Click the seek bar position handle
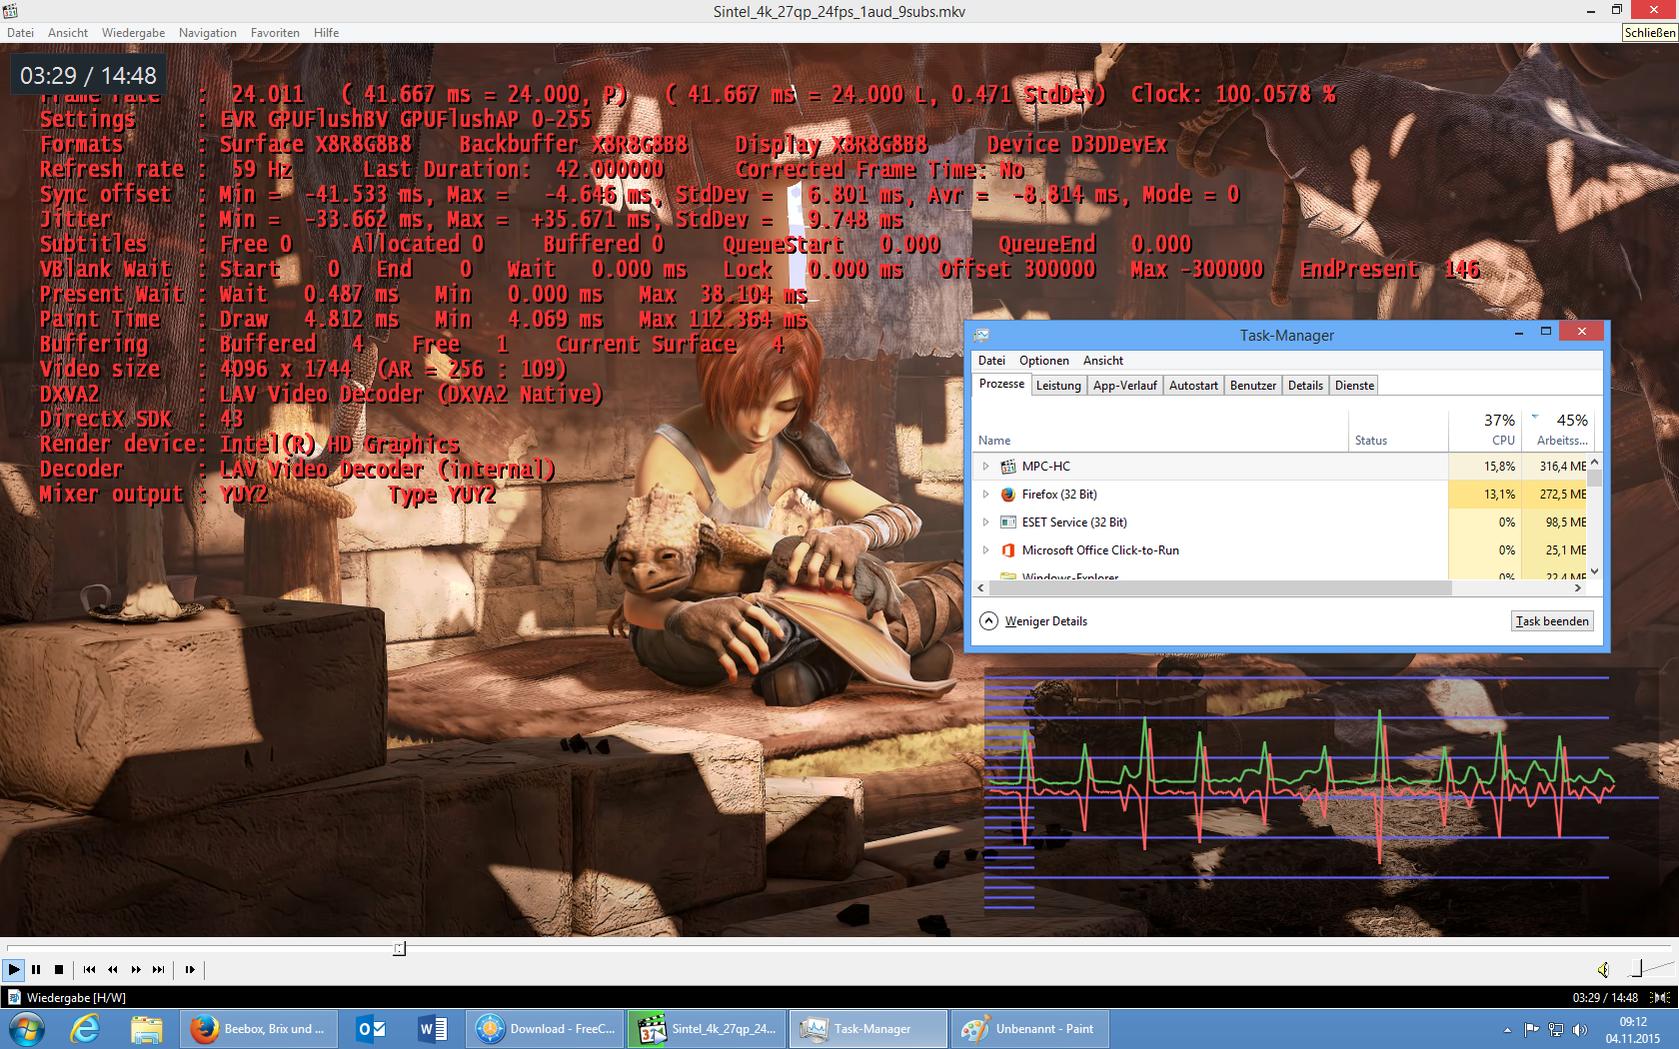The image size is (1679, 1049). point(399,948)
